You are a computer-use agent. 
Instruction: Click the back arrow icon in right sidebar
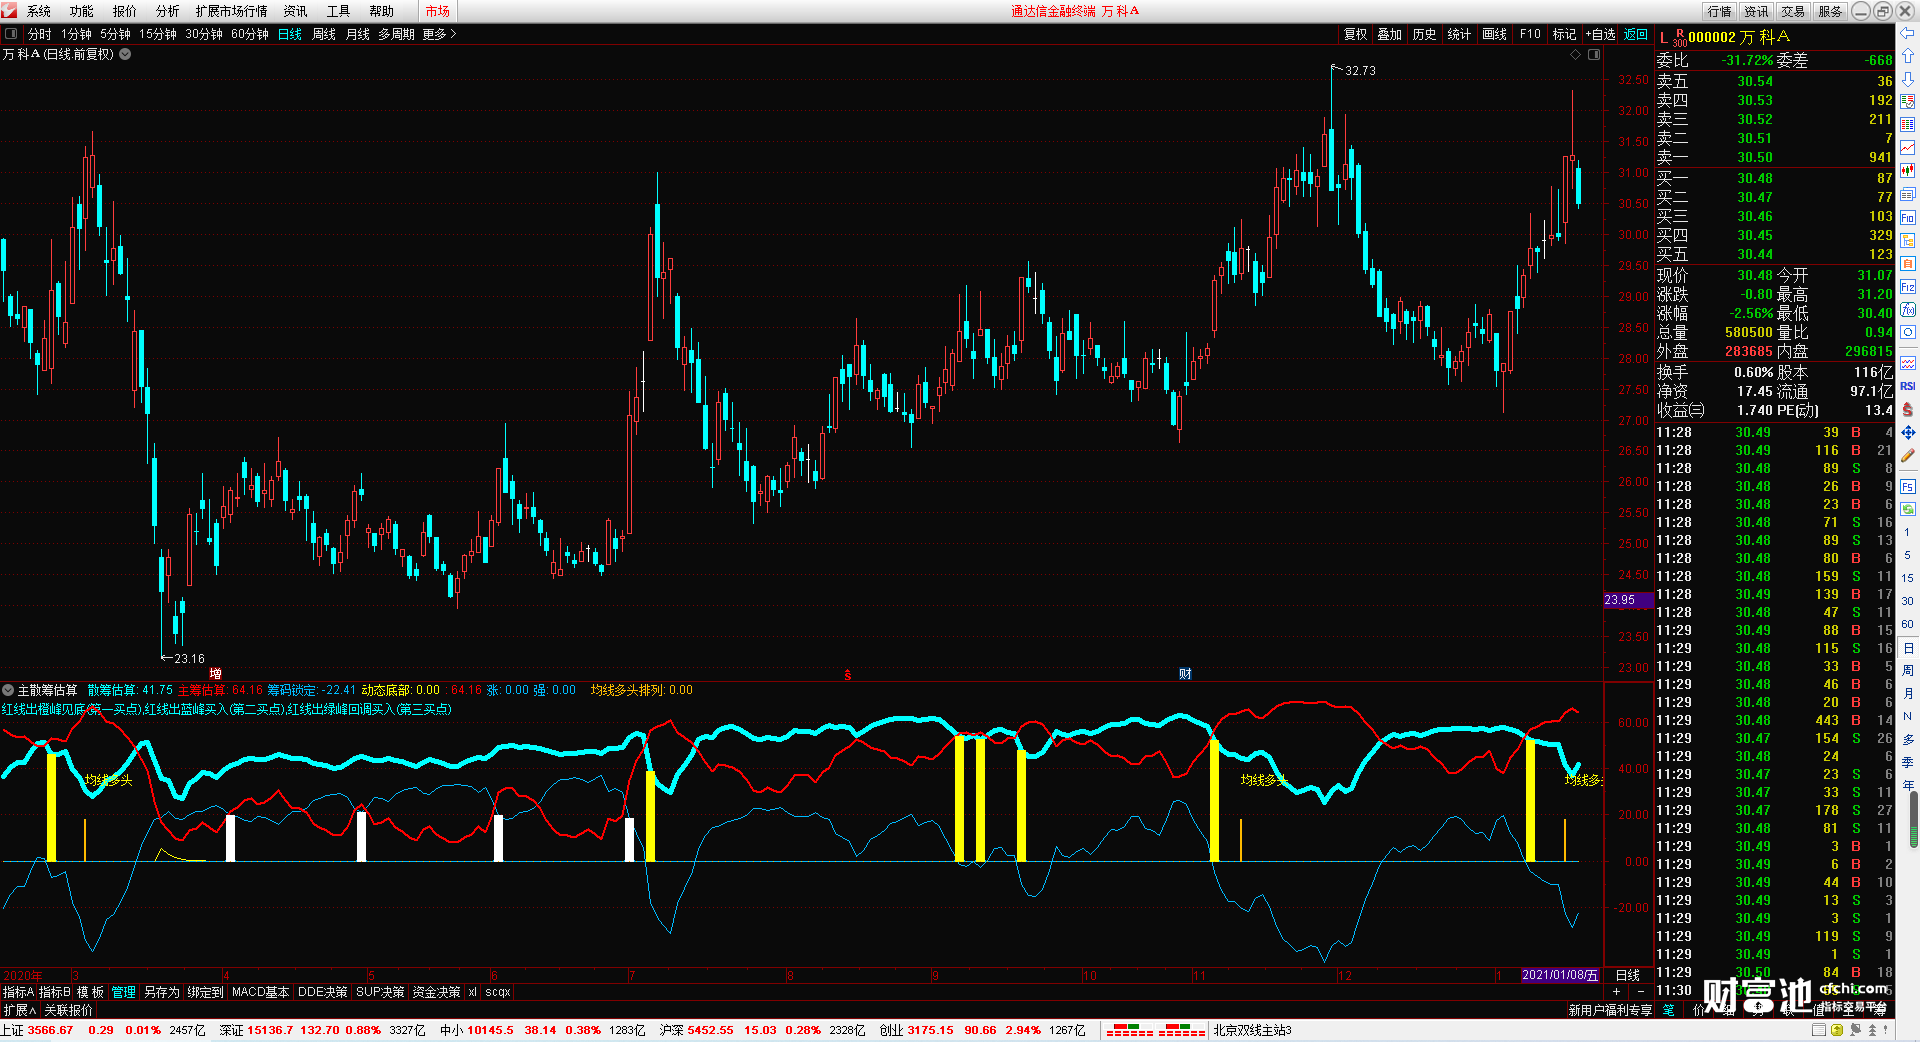click(1908, 34)
